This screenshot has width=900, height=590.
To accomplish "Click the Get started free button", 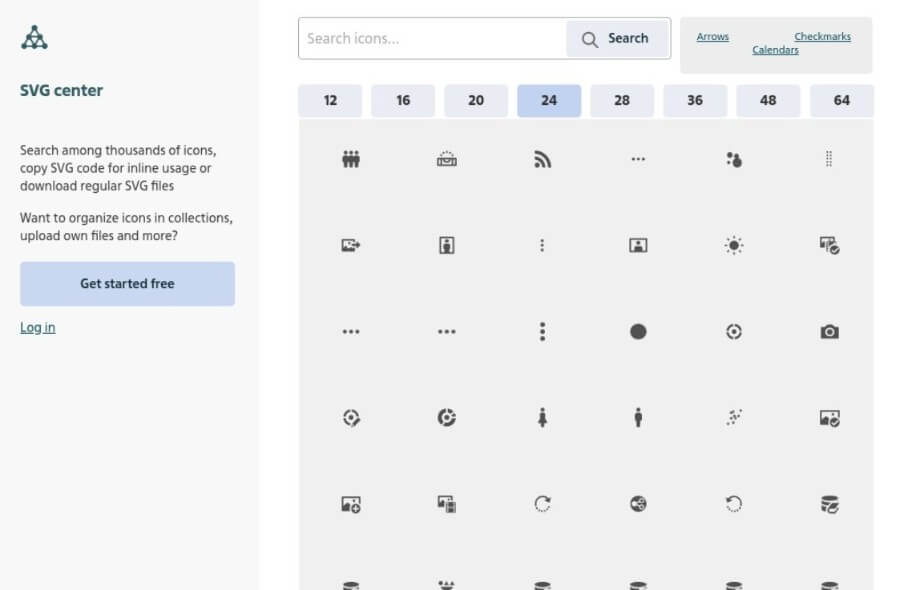I will [x=127, y=284].
